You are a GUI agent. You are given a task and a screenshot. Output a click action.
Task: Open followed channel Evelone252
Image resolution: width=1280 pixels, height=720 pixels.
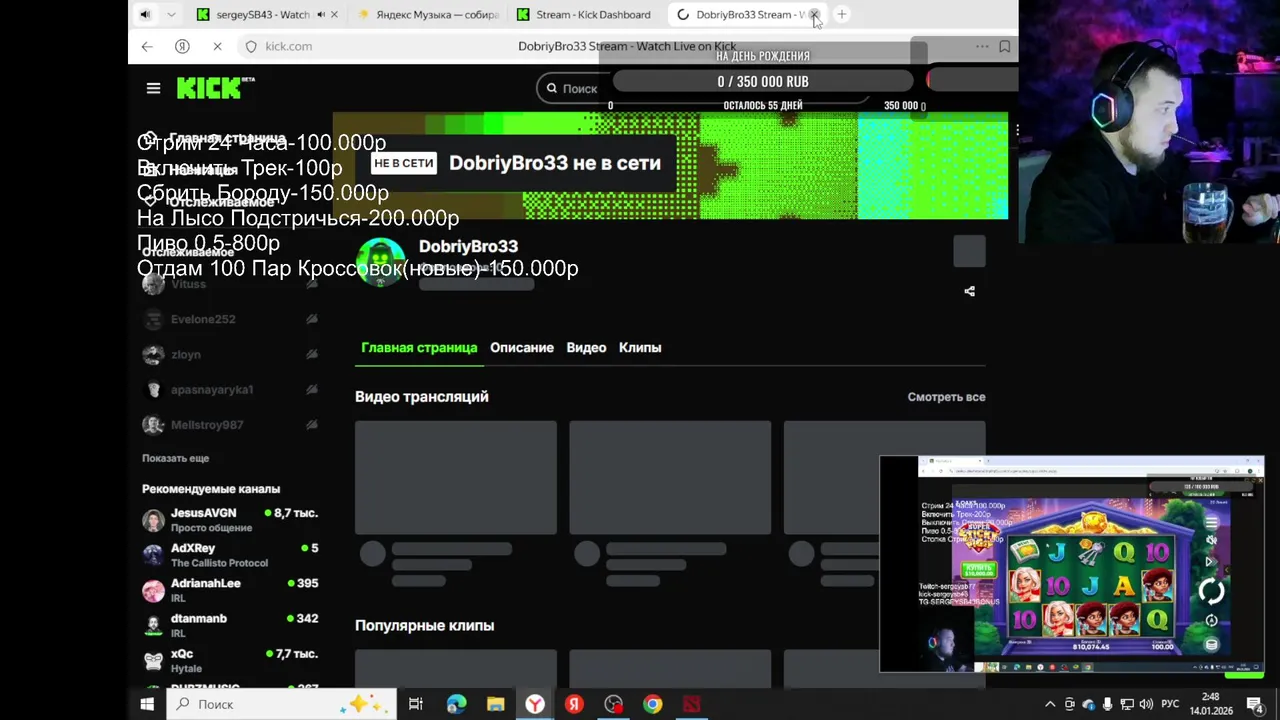coord(230,319)
